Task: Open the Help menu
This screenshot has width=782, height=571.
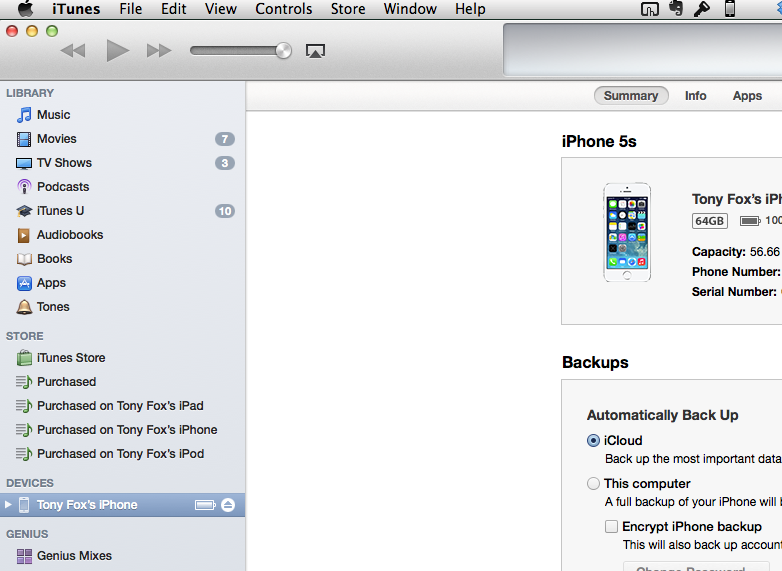Action: pos(470,9)
